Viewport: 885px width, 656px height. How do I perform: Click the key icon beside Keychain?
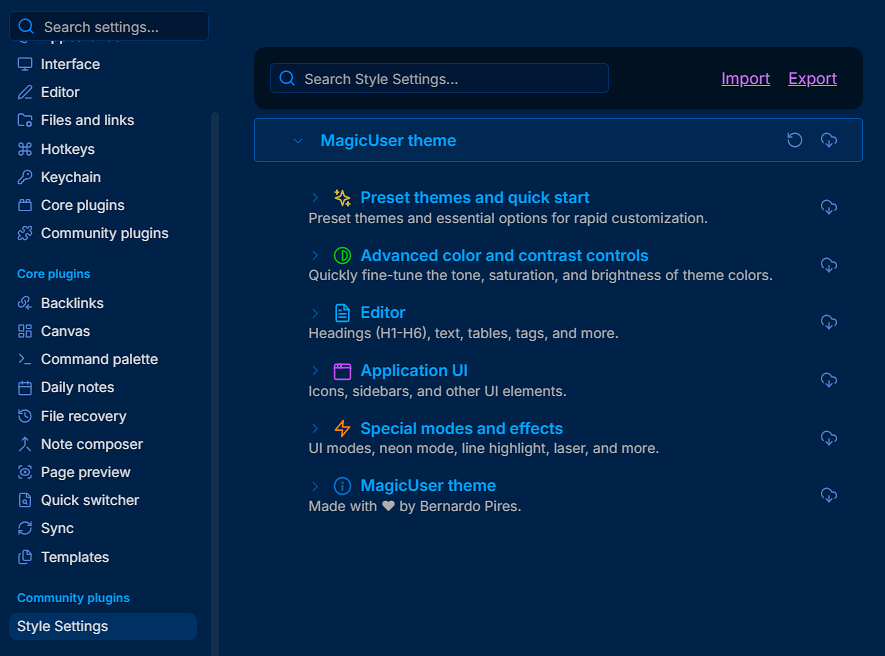25,177
